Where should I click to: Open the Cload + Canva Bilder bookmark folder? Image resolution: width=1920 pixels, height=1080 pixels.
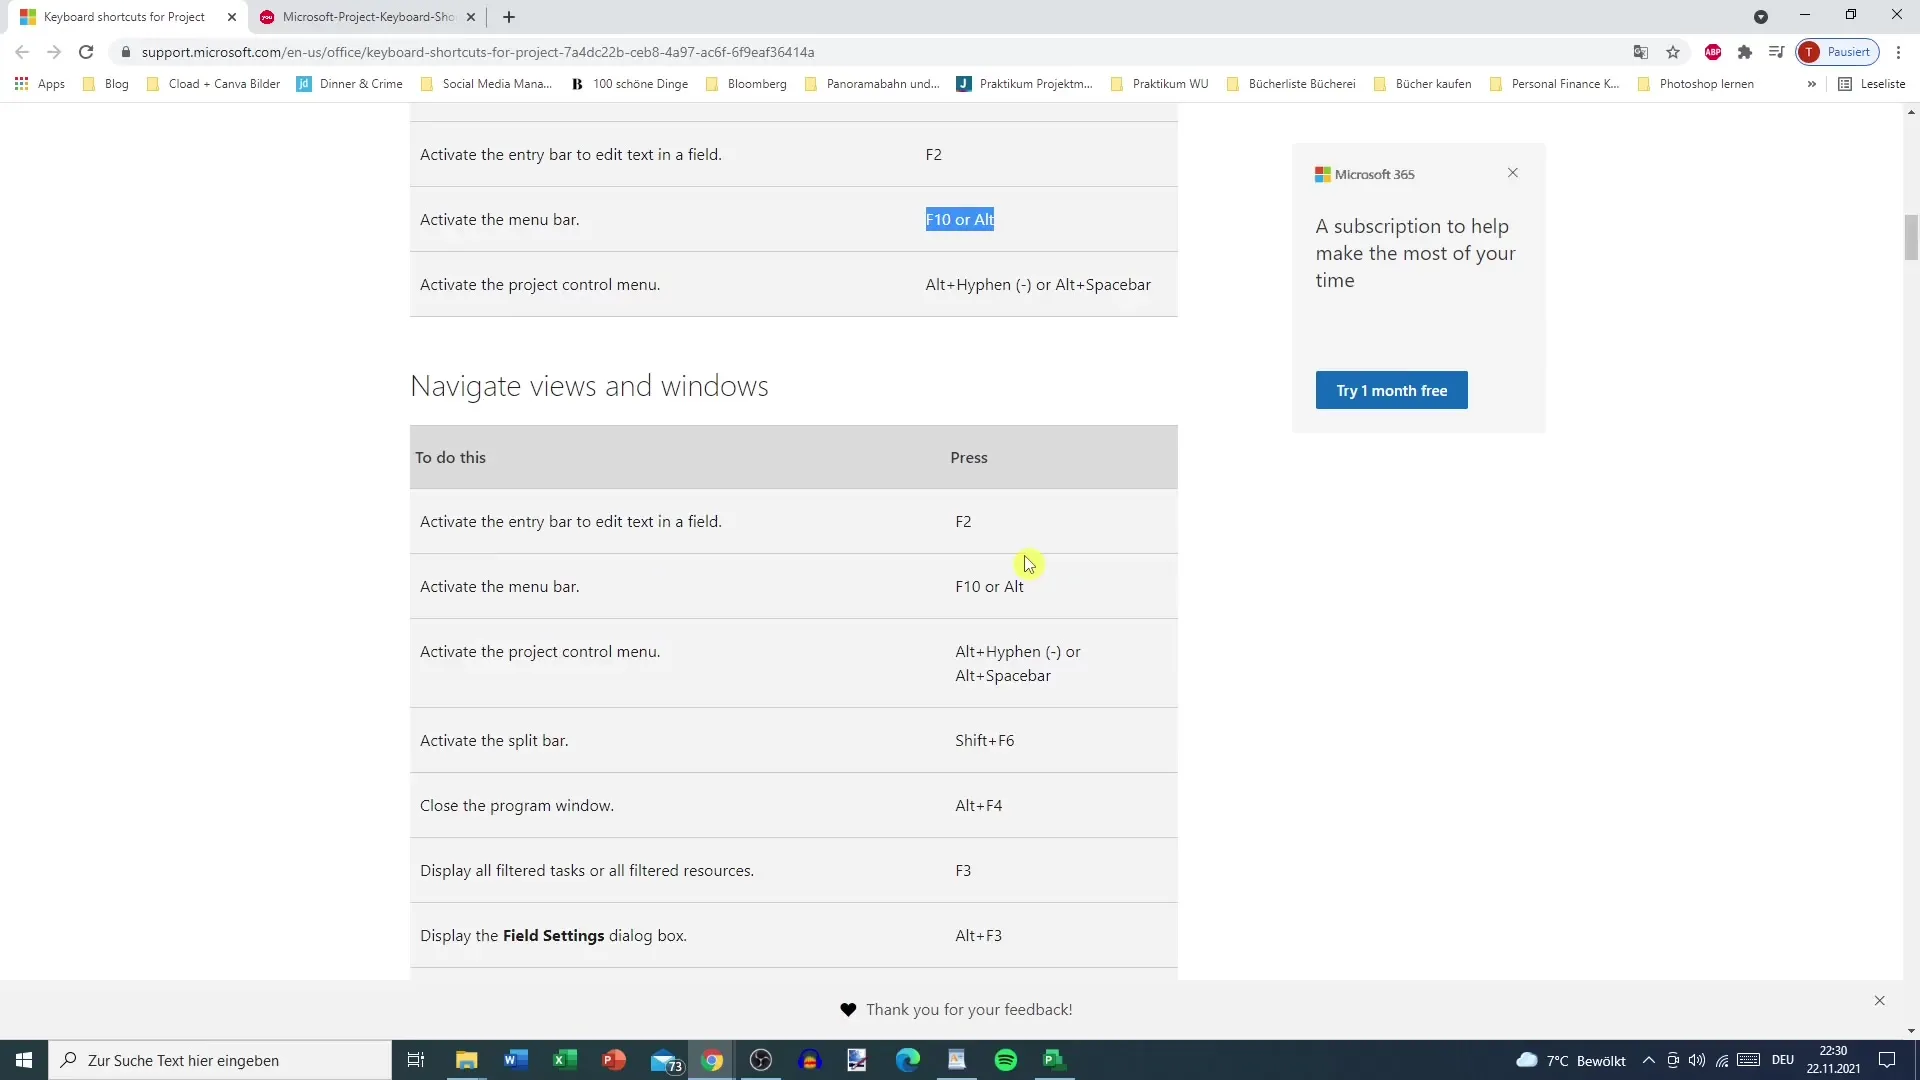tap(213, 84)
